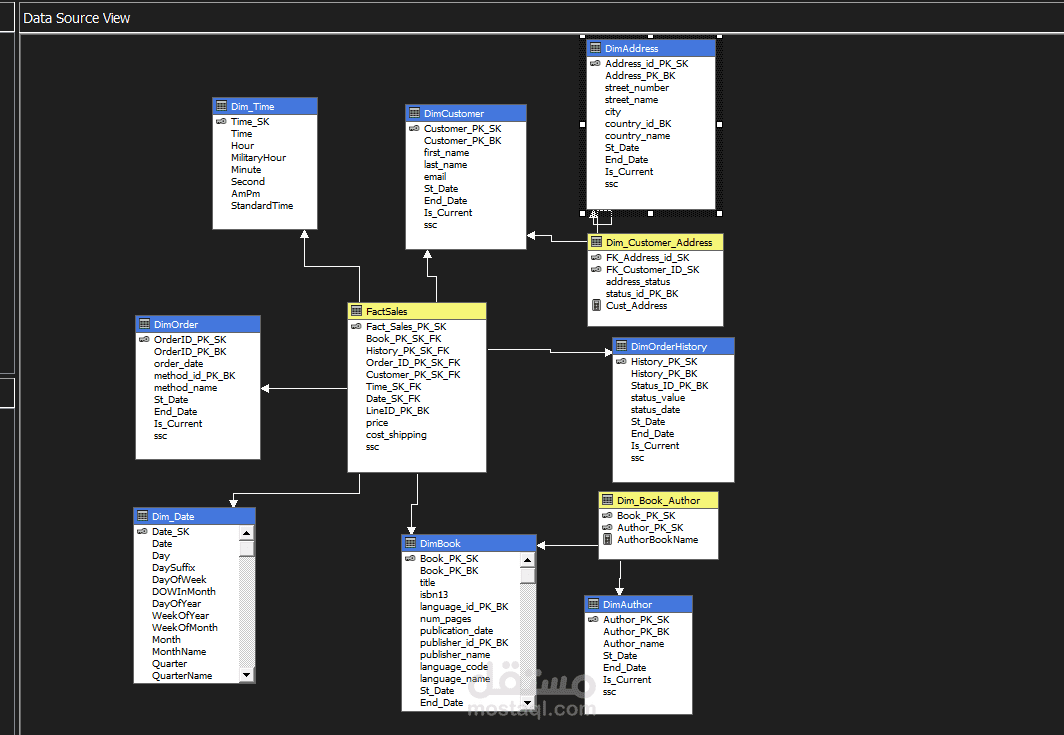Click key icon beside Date_SK

[x=142, y=531]
